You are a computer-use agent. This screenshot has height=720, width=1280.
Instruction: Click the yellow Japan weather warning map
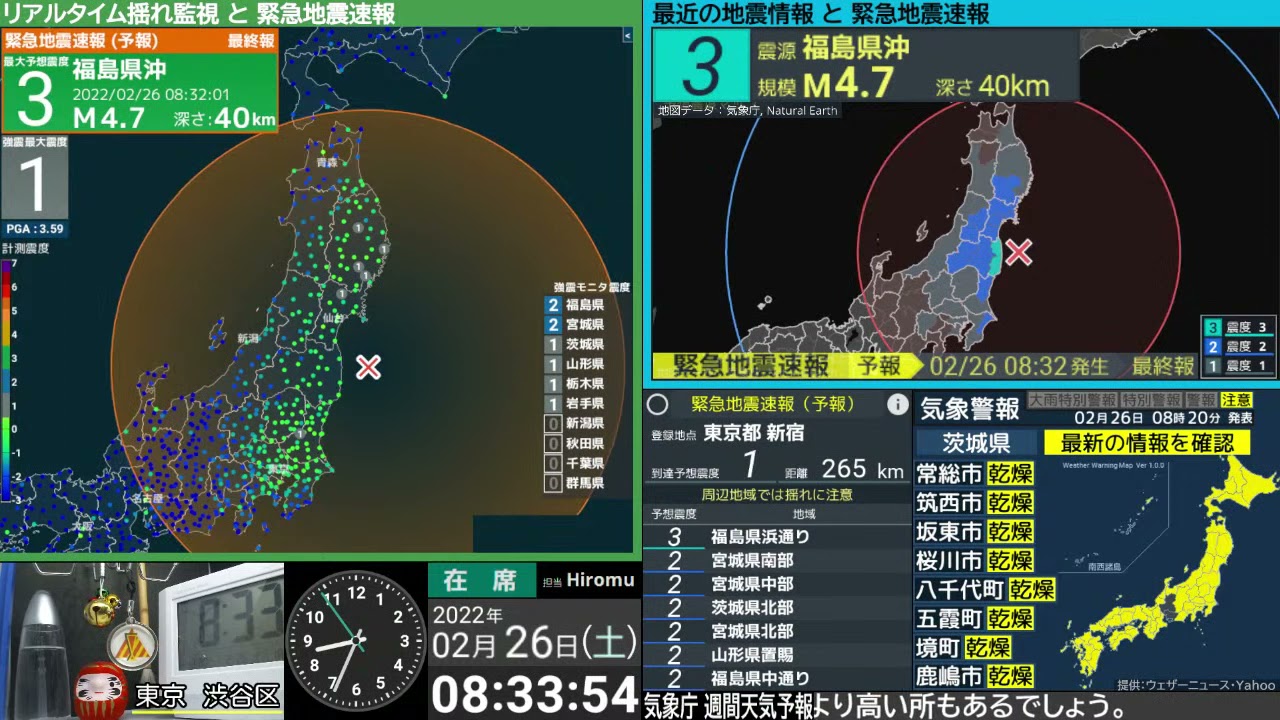pos(1170,580)
